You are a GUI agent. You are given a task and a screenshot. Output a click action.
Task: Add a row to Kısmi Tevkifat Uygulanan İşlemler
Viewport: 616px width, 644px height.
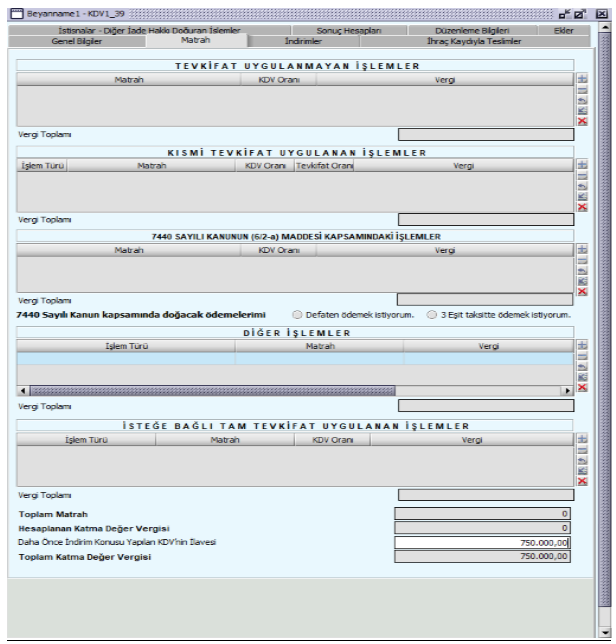coord(583,165)
